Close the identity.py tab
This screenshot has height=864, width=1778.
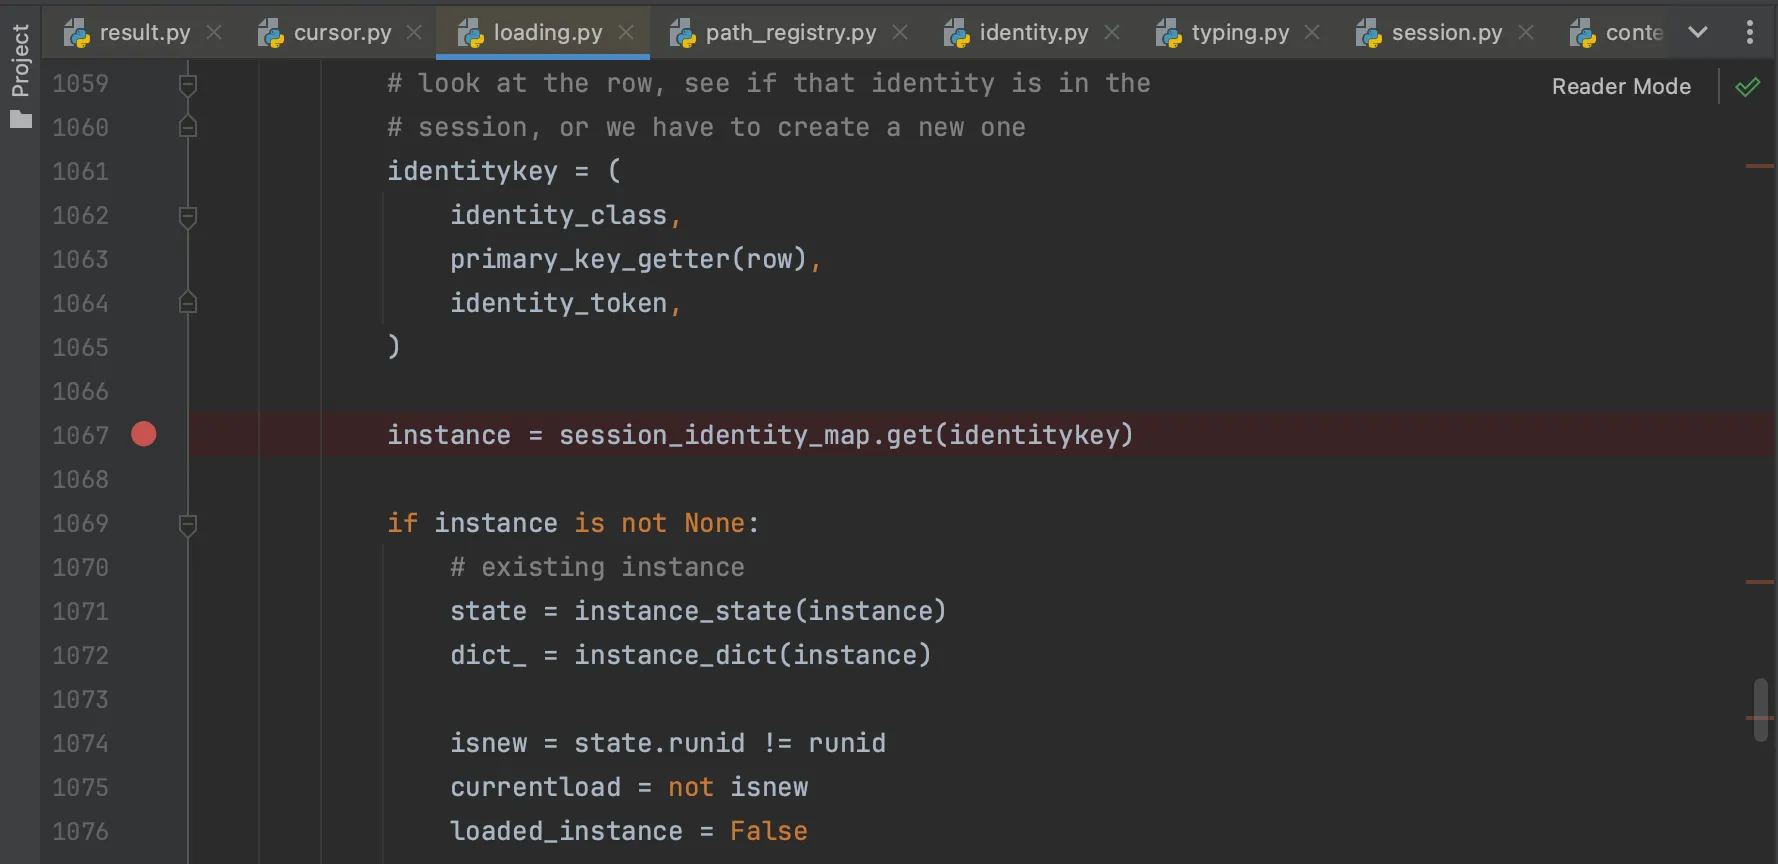tap(1112, 33)
